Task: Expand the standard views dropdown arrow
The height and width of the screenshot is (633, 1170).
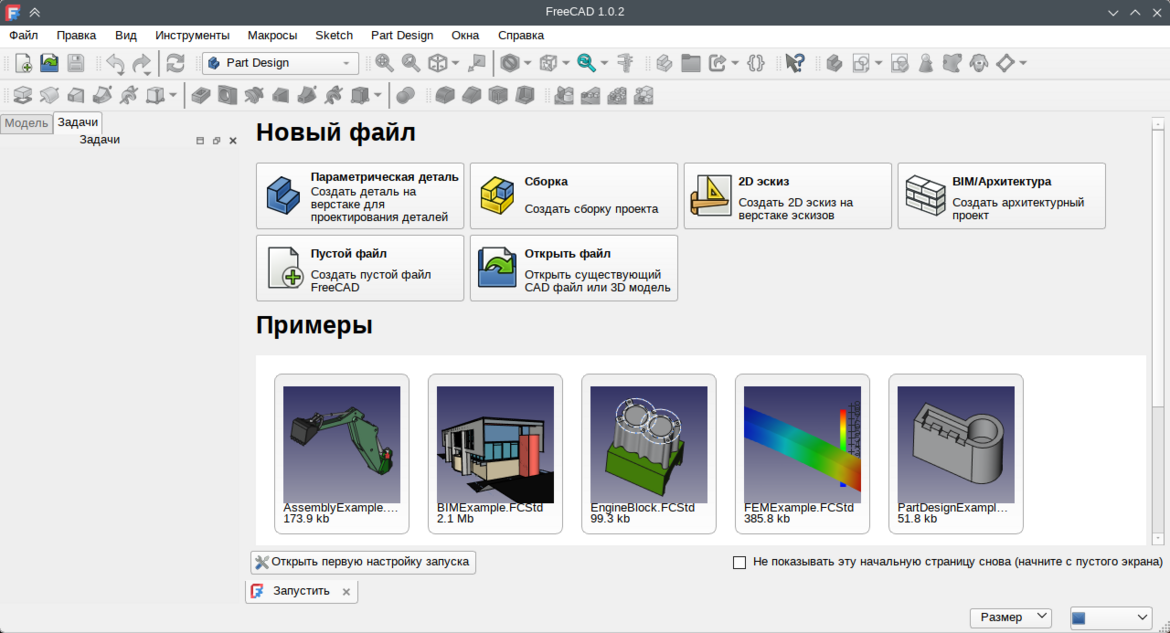Action: pyautogui.click(x=455, y=63)
